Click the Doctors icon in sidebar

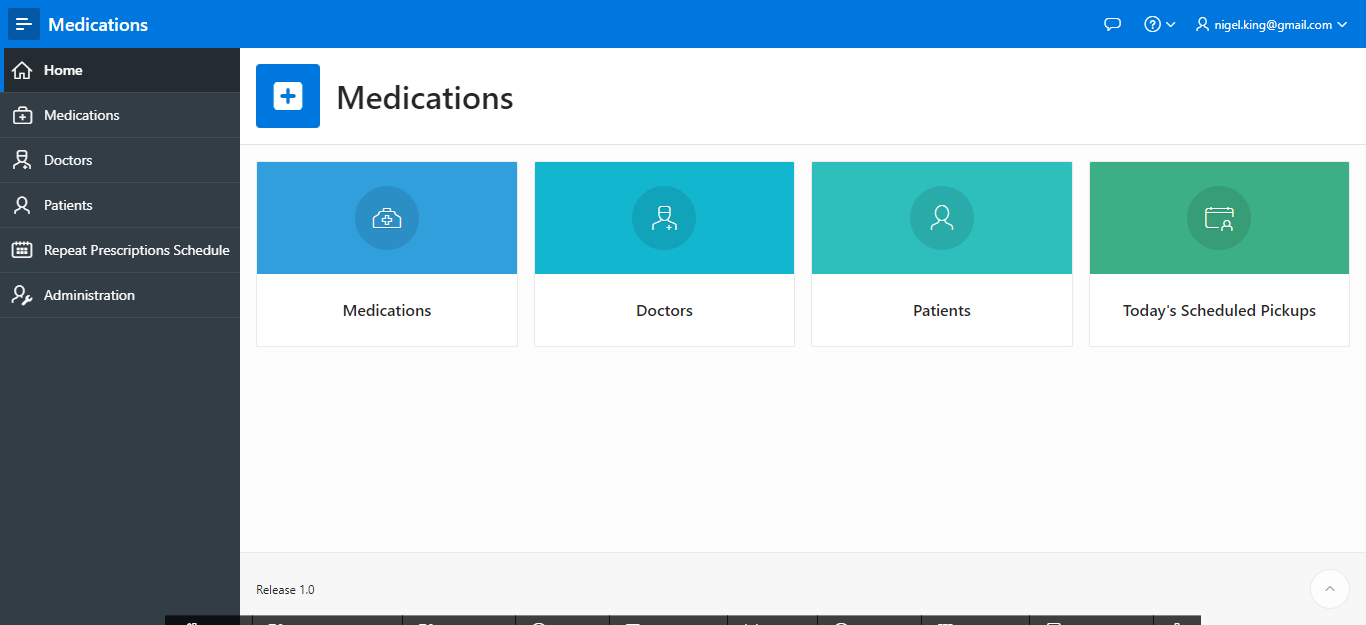tap(22, 160)
